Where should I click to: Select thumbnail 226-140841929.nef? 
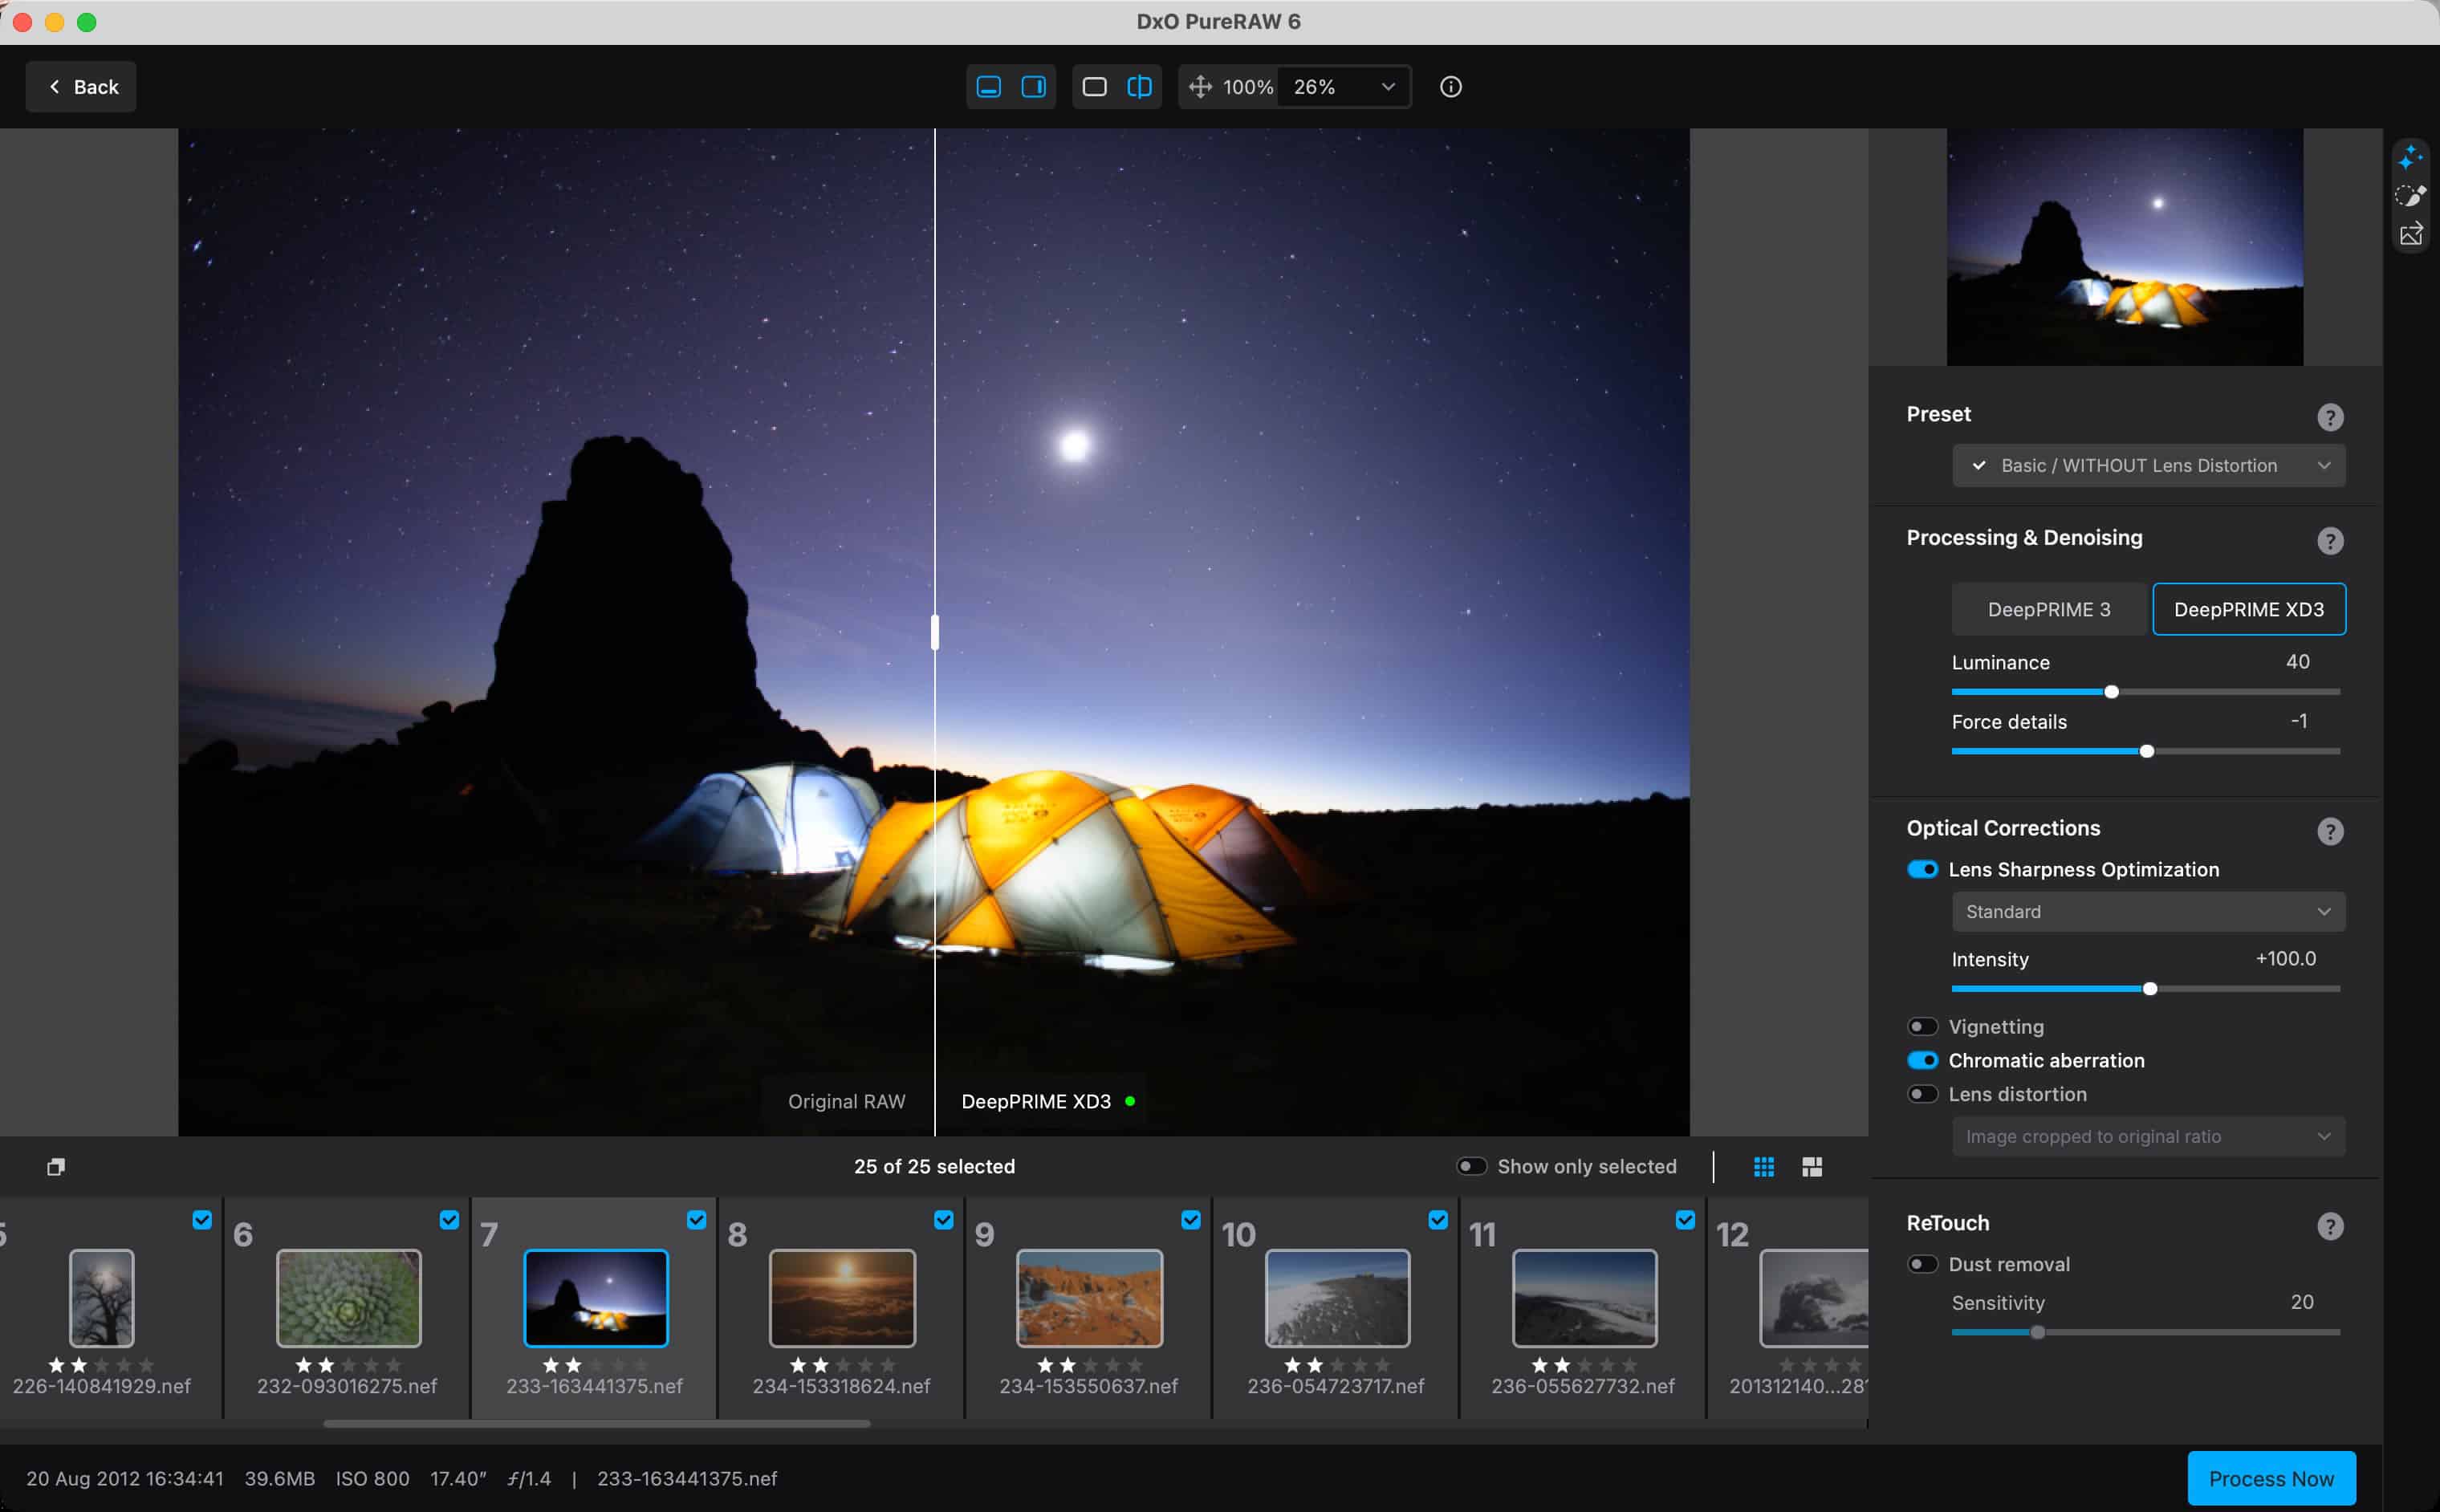101,1298
